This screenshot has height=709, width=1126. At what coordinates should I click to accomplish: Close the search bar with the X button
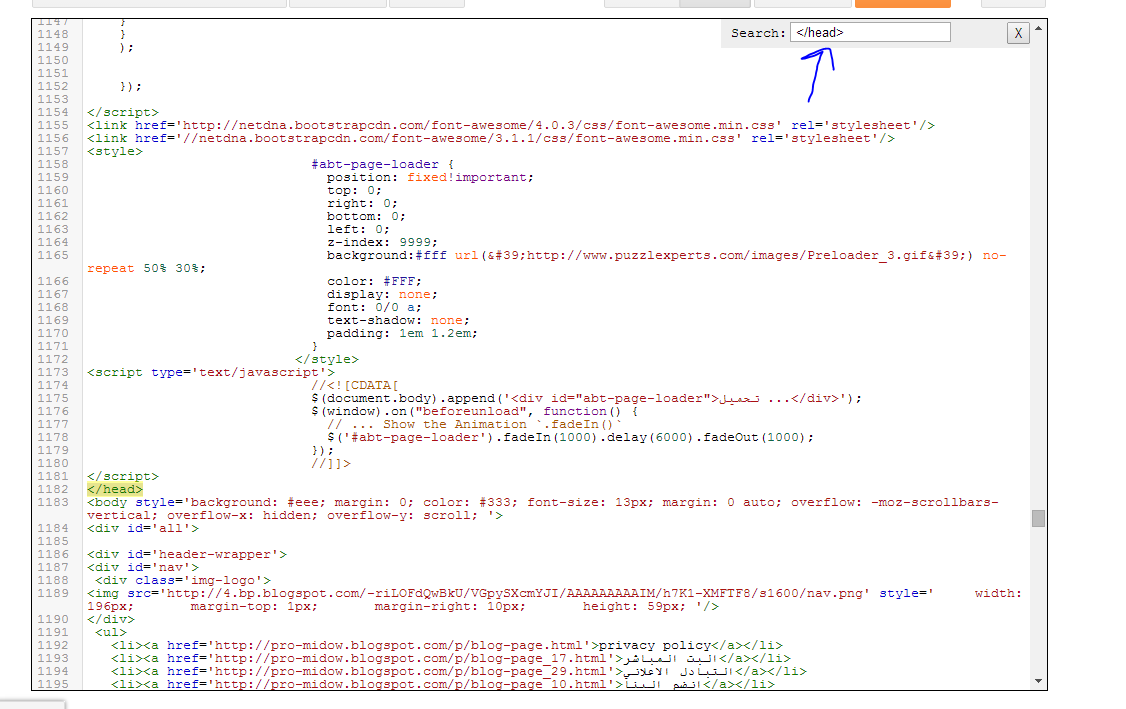coord(1018,33)
